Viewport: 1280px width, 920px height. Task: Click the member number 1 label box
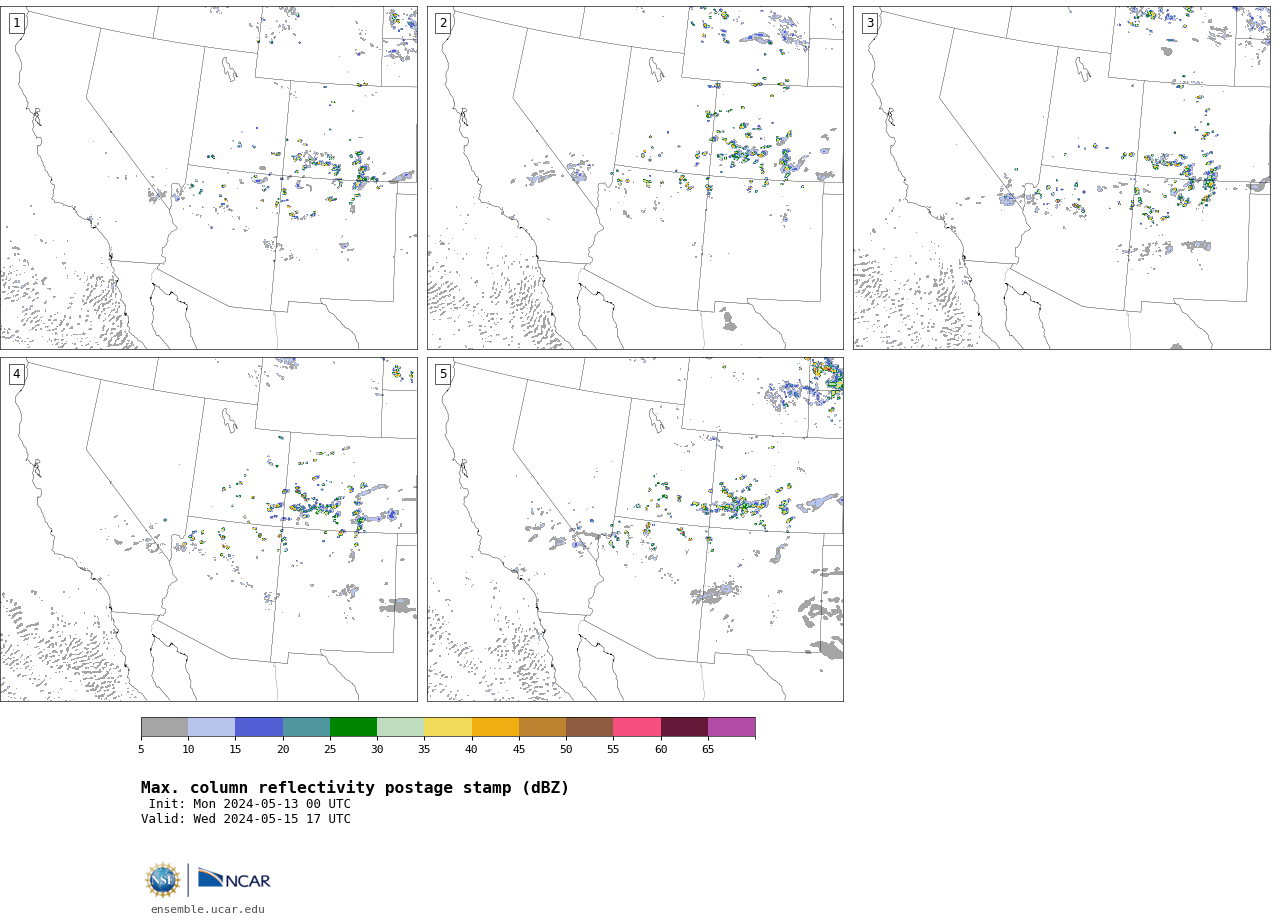(16, 23)
